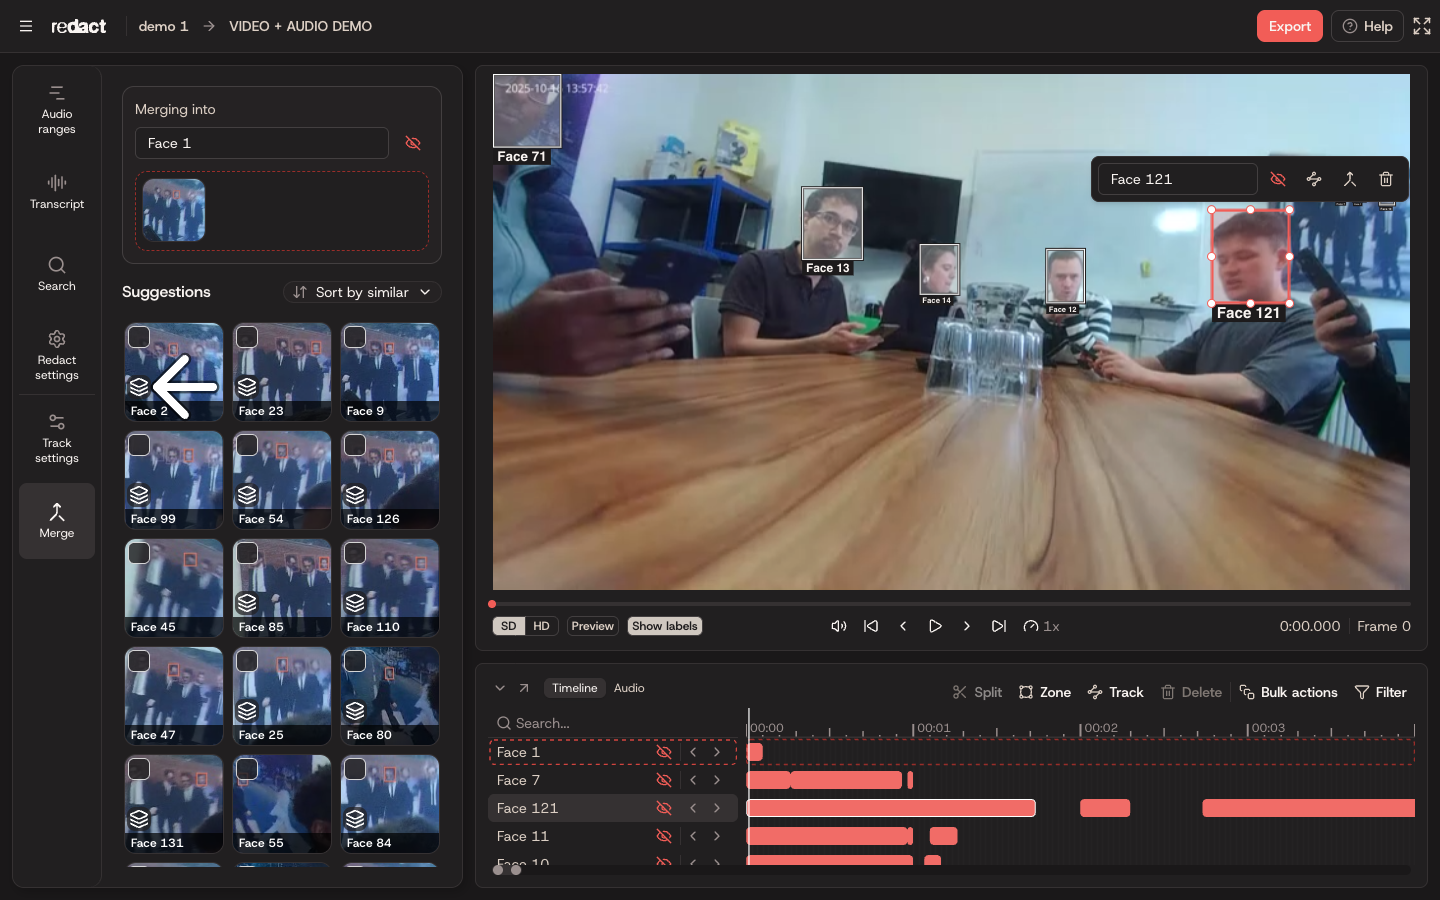Check the Face 9 suggestion checkbox
This screenshot has height=900, width=1440.
355,337
